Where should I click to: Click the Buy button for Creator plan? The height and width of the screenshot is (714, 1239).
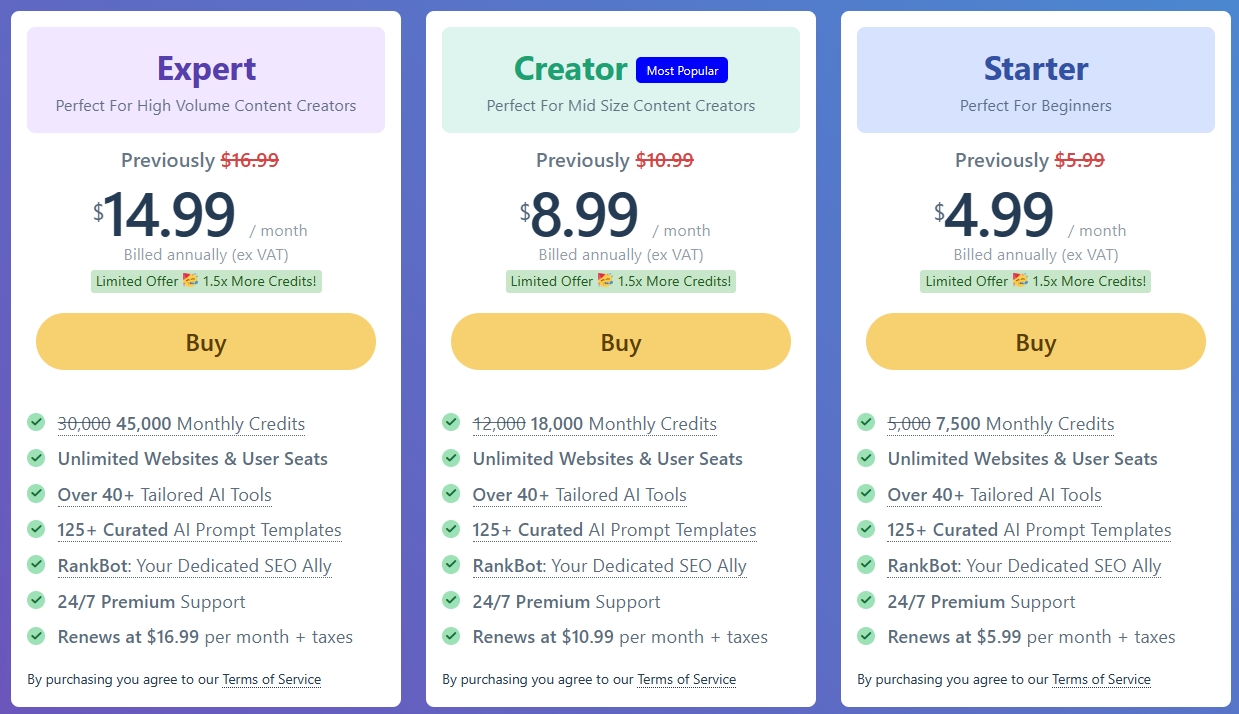point(621,342)
